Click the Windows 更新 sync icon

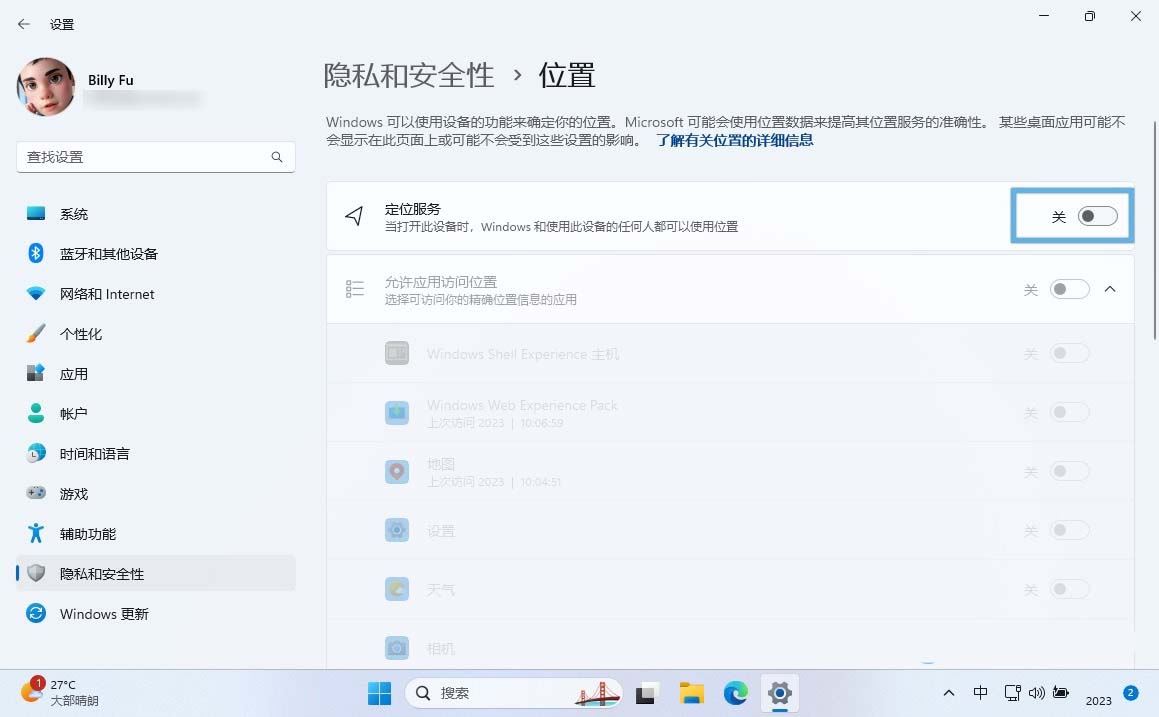[36, 613]
